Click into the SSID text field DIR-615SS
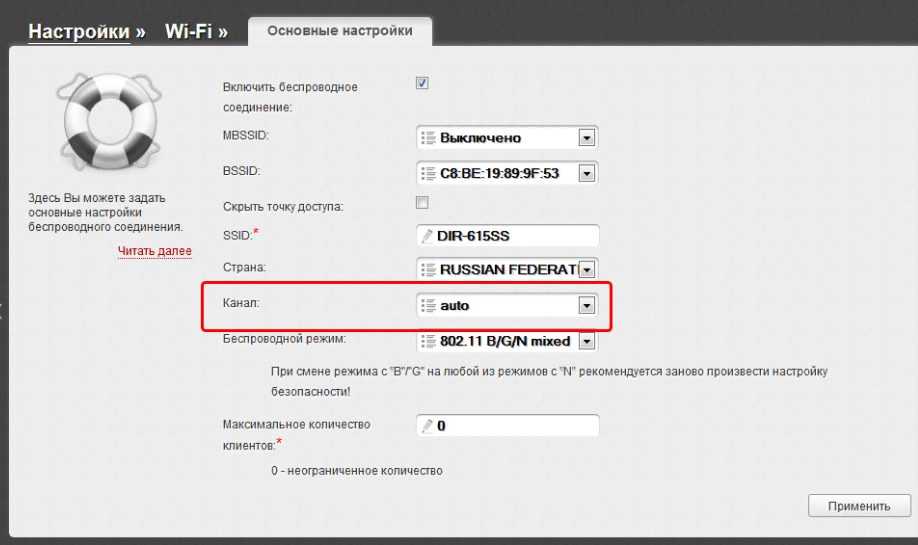Screen dimensions: 918x545 pos(515,237)
